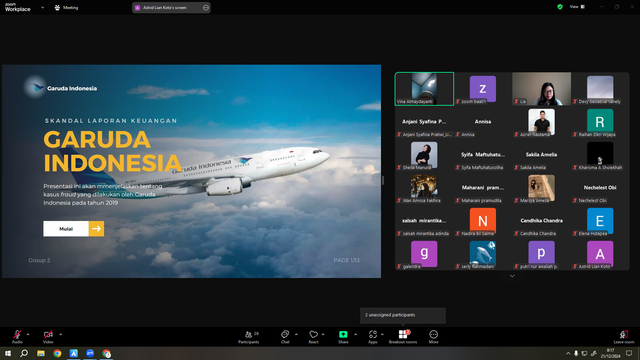This screenshot has width=640, height=360.
Task: Select galendra's participant tile
Action: tap(424, 254)
